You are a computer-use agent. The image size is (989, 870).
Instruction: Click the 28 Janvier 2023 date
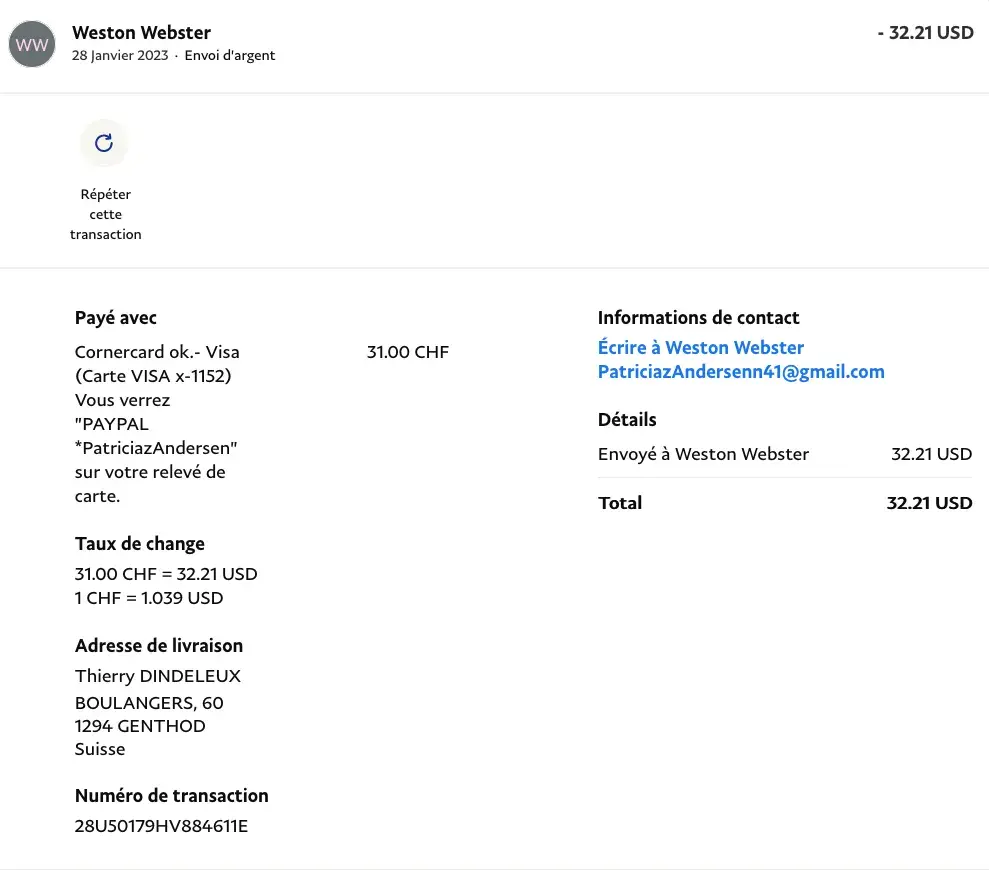[x=120, y=56]
